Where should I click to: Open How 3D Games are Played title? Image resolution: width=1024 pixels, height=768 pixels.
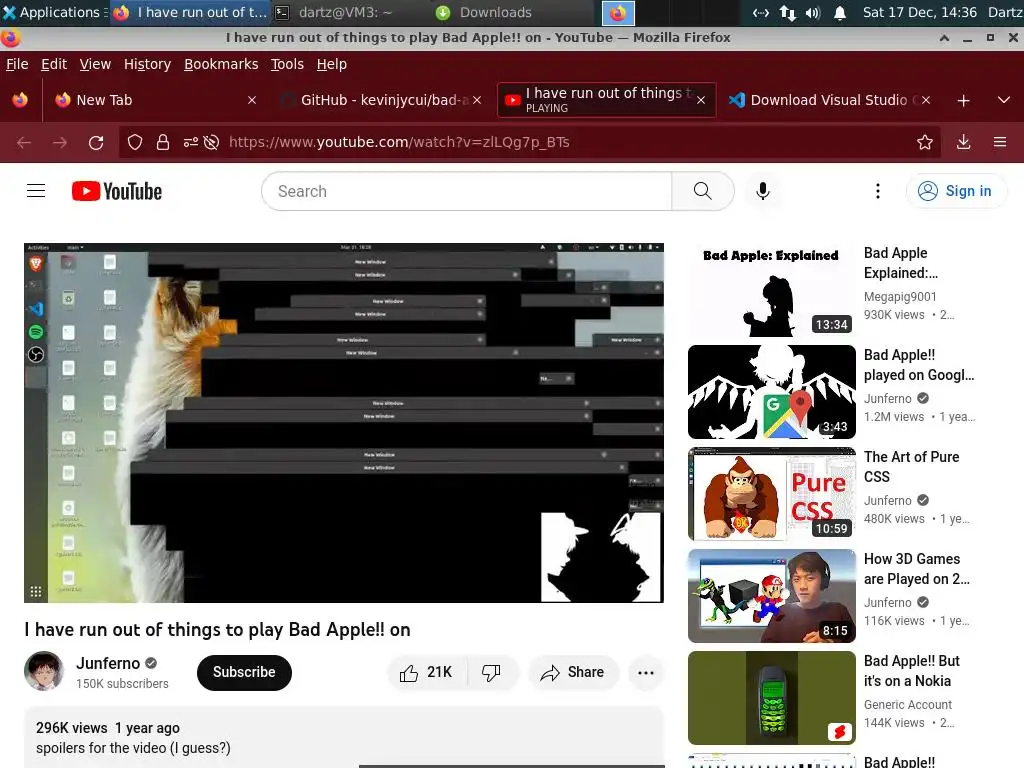pos(916,569)
